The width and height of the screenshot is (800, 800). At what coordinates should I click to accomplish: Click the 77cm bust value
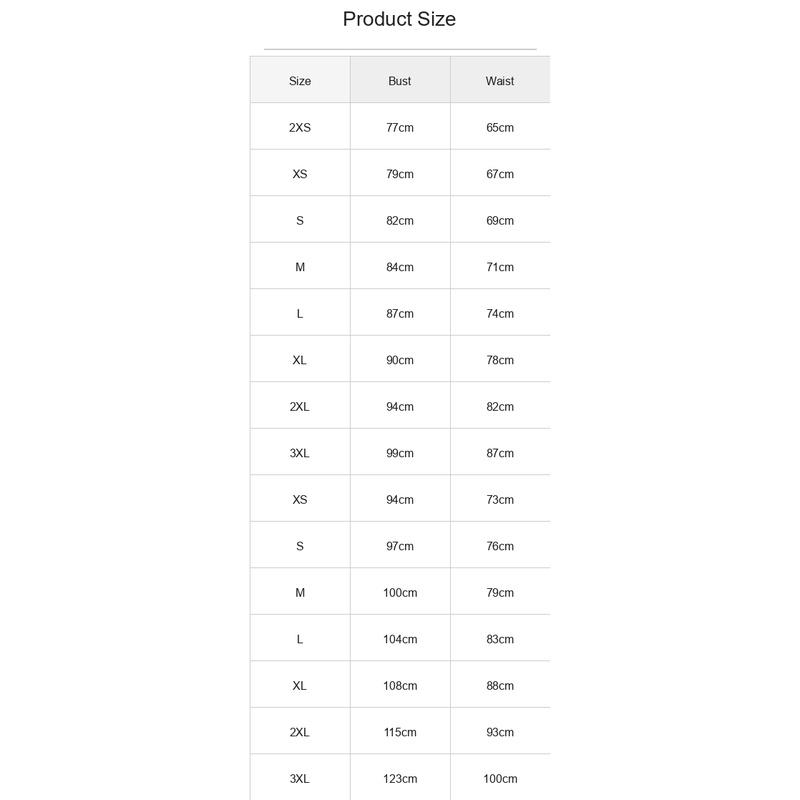click(x=400, y=127)
